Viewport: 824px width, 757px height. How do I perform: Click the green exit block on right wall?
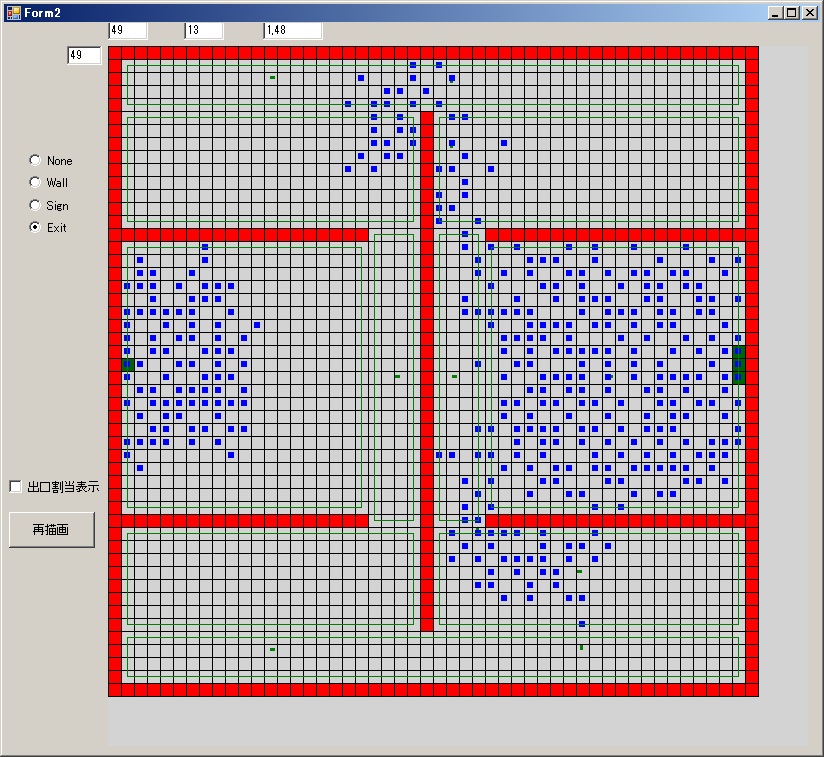[739, 364]
